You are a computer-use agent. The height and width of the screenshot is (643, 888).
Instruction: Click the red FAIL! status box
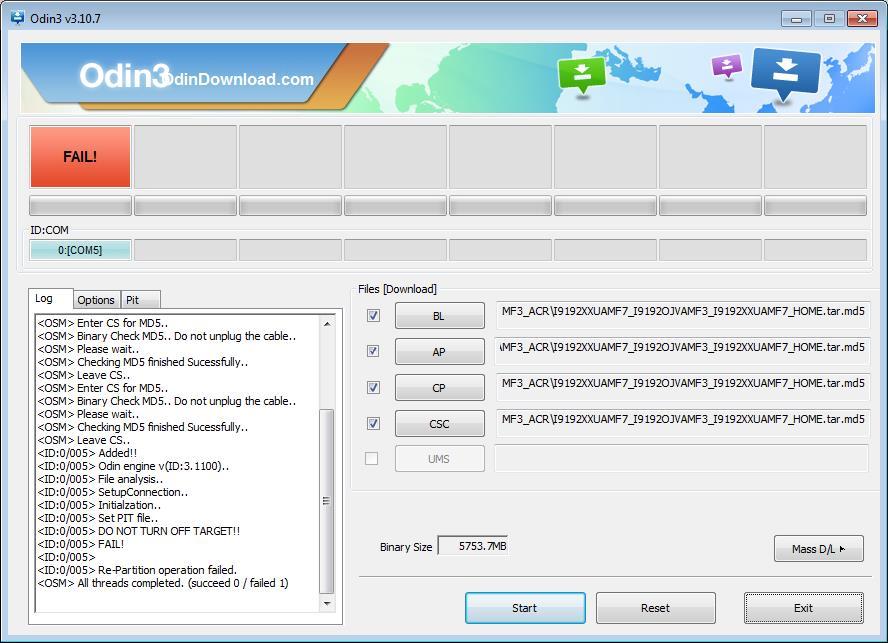click(x=80, y=156)
